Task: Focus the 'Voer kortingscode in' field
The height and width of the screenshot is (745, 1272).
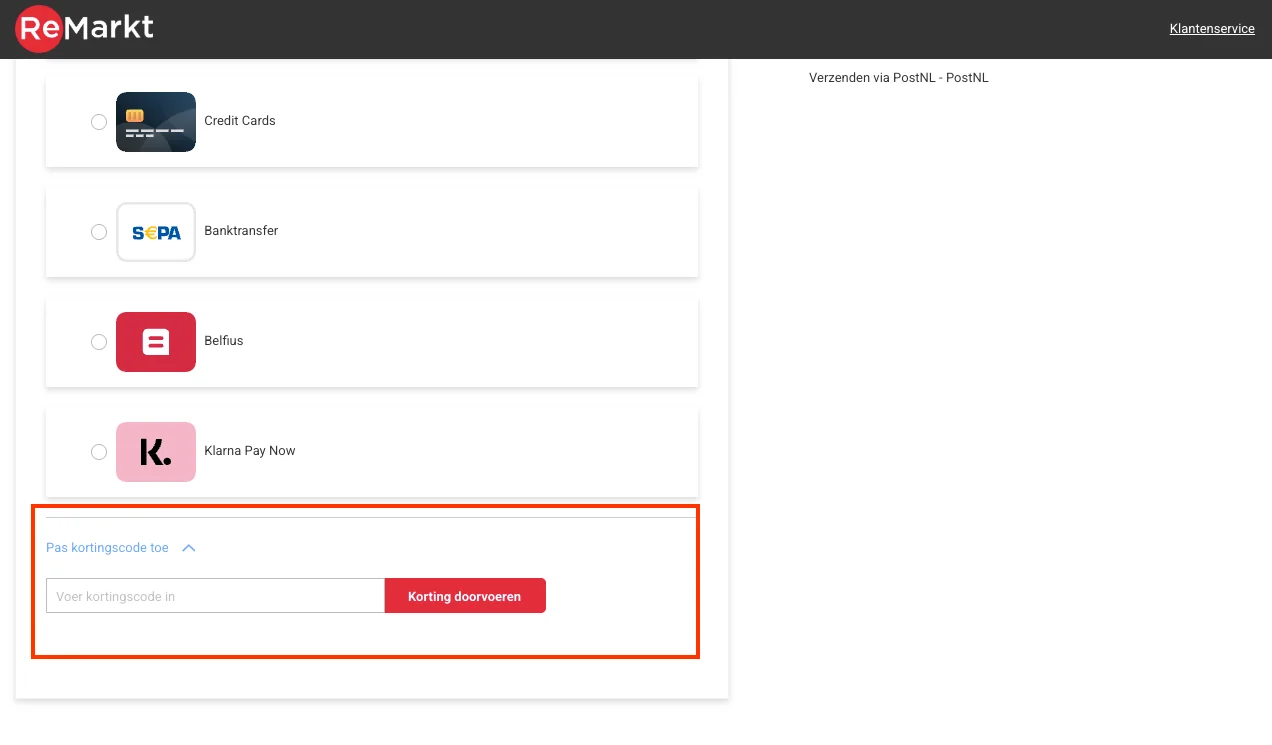Action: 215,596
